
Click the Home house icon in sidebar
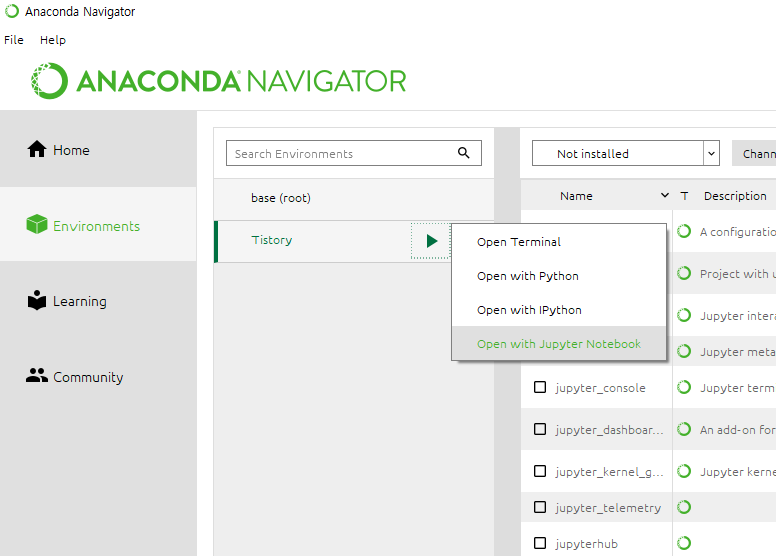coord(37,149)
